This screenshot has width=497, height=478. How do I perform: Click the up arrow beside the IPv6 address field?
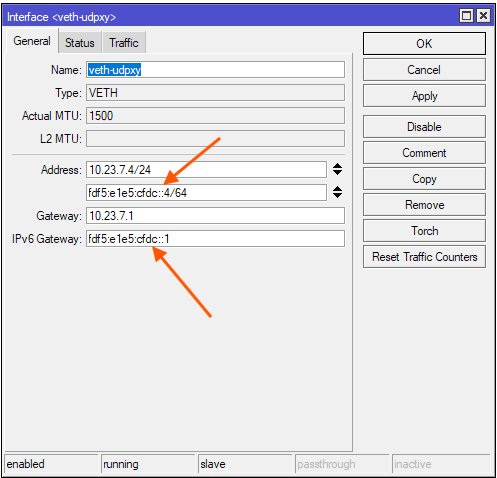pyautogui.click(x=337, y=189)
